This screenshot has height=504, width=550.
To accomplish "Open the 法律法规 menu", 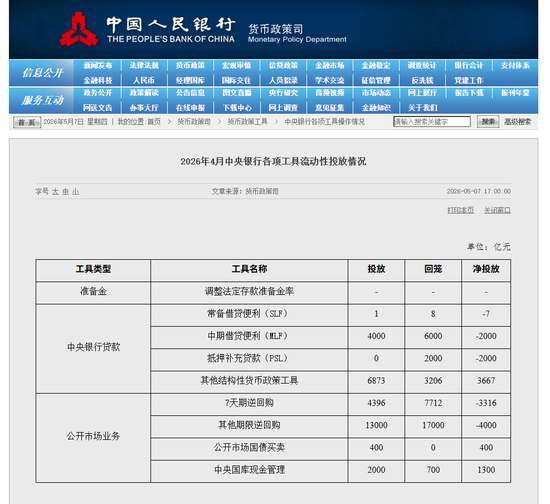I will click(144, 66).
